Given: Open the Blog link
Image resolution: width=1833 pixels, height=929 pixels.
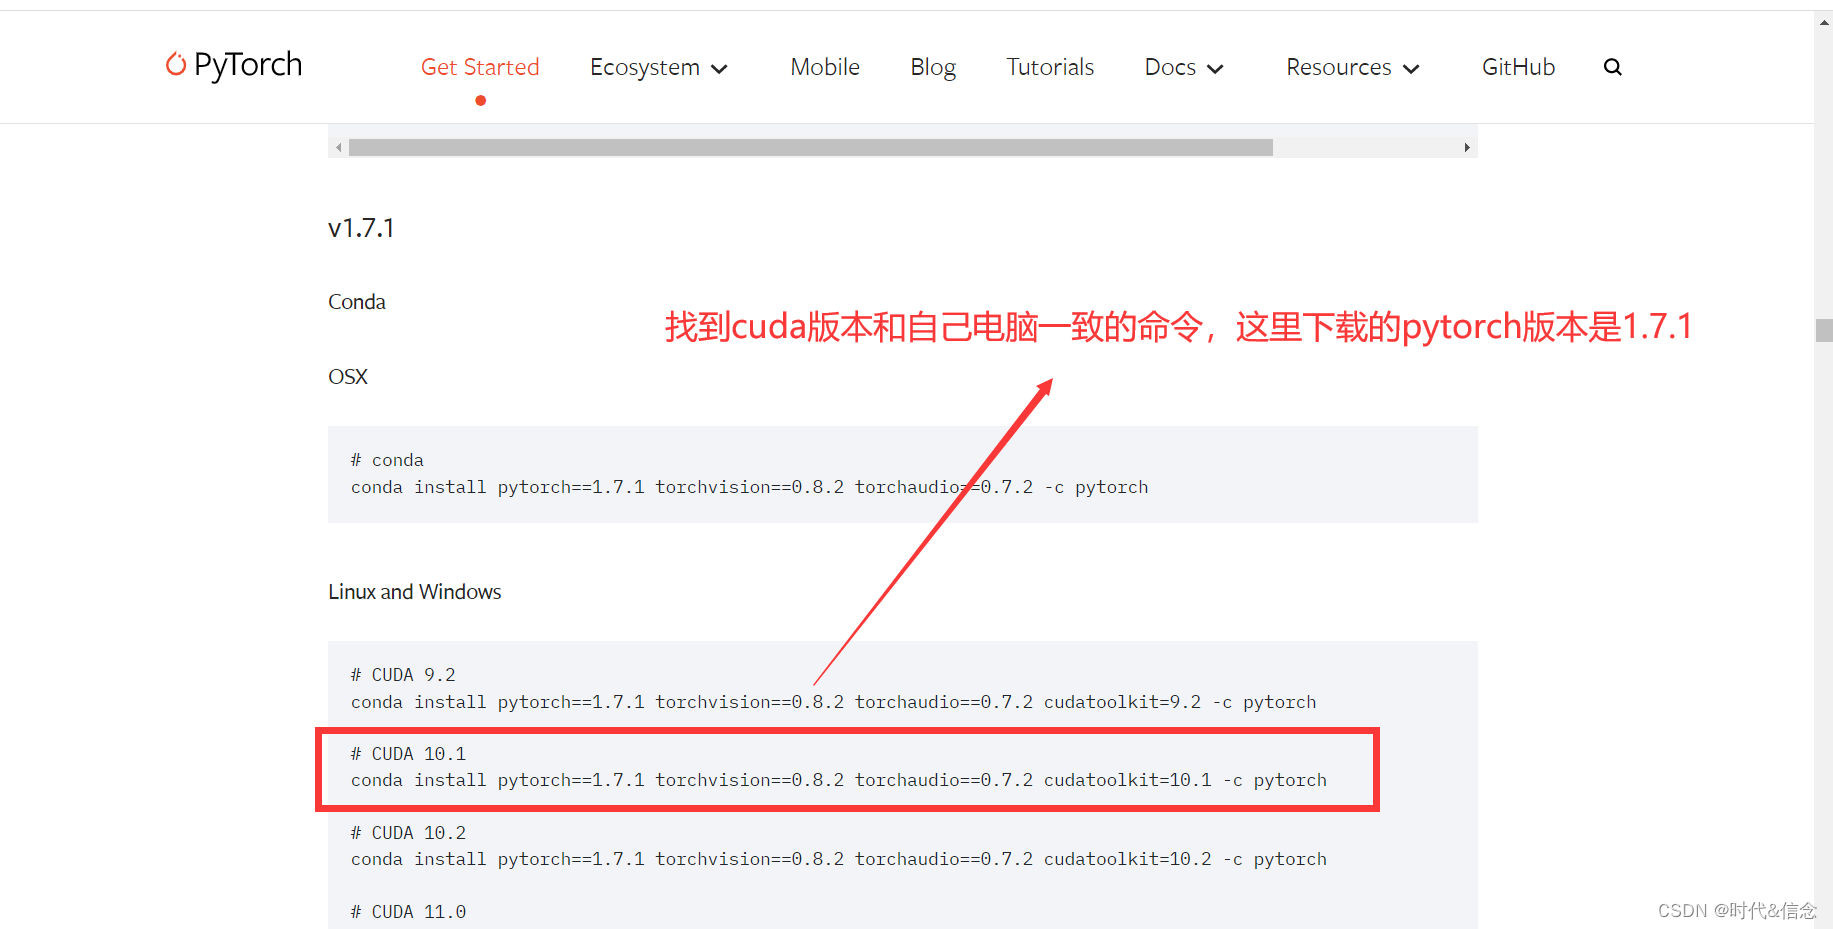Looking at the screenshot, I should [x=933, y=67].
